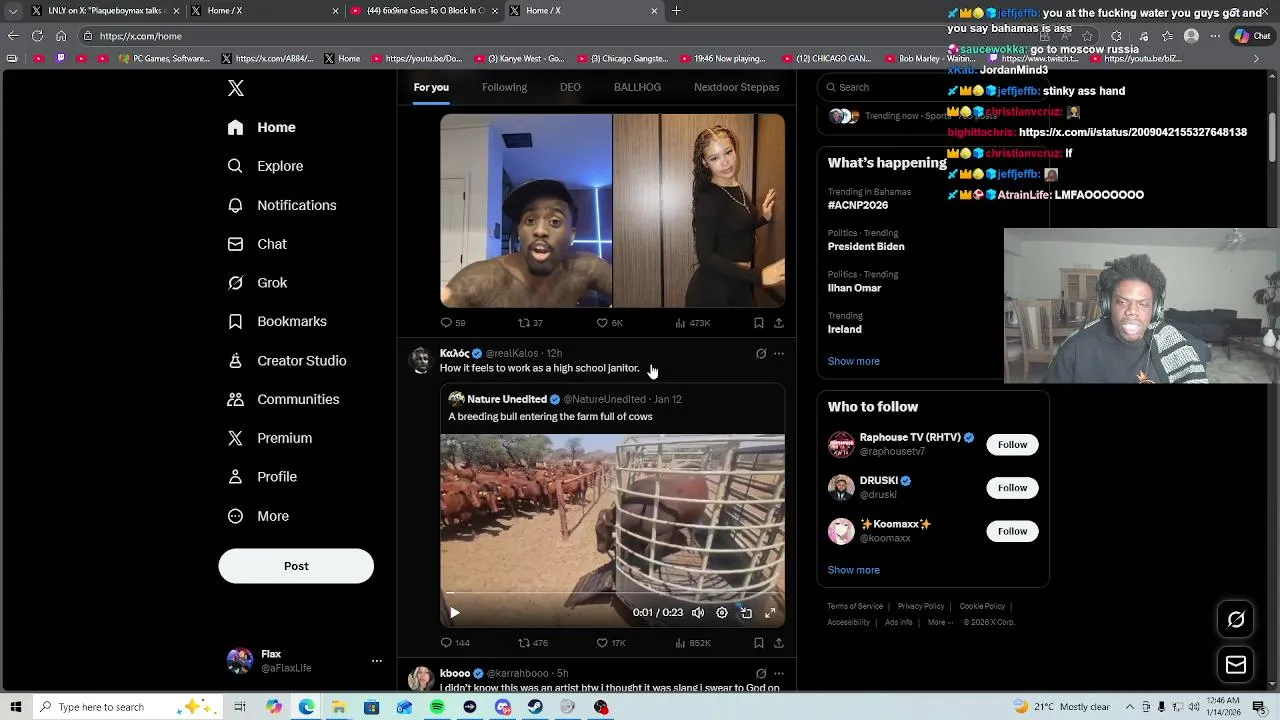This screenshot has width=1280, height=720.
Task: Show more trends under What's happening
Action: click(x=853, y=361)
